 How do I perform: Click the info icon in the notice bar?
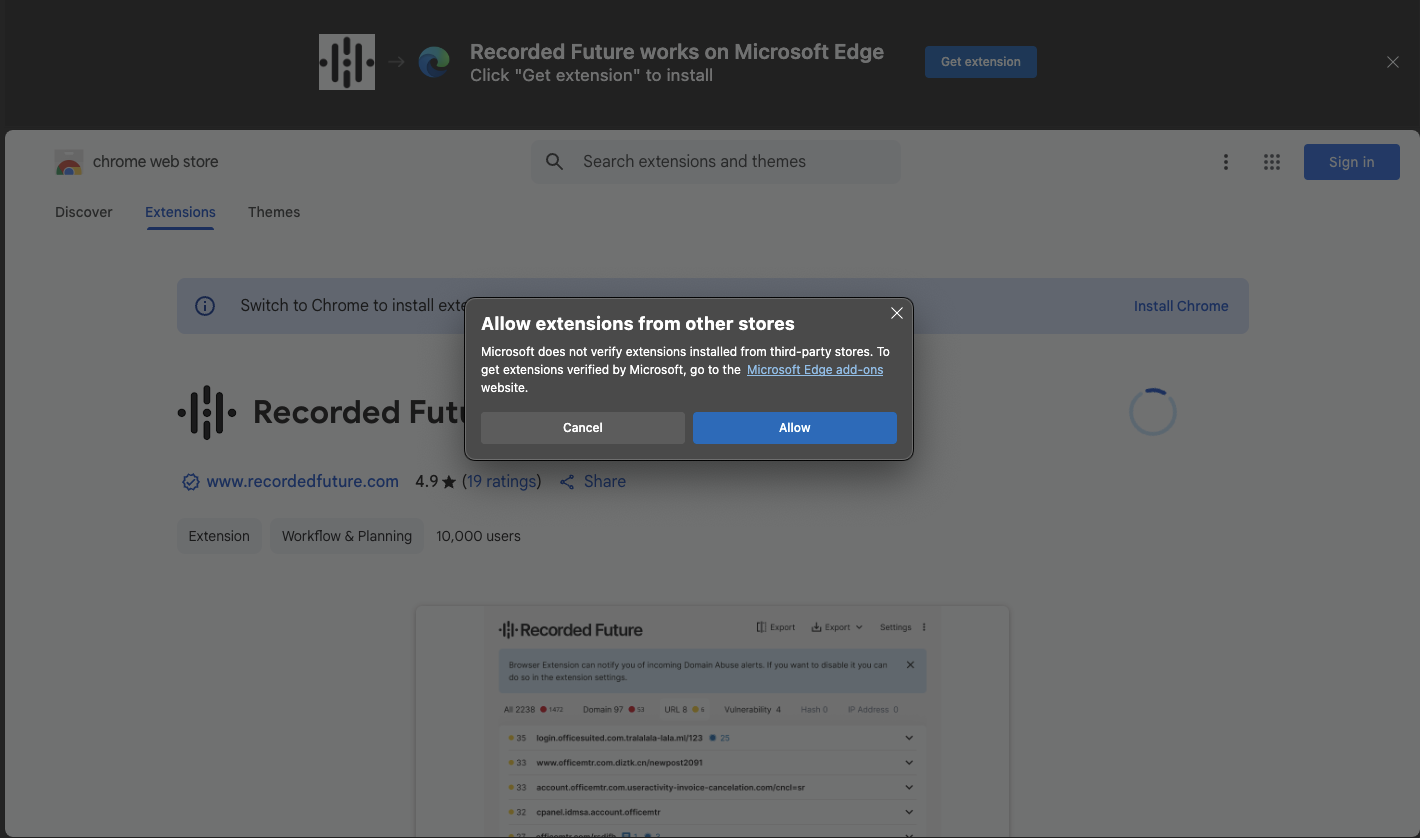coord(205,306)
